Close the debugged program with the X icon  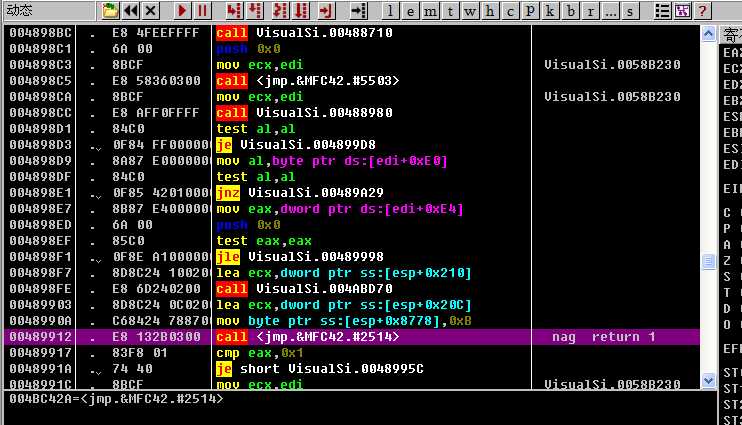click(x=151, y=10)
